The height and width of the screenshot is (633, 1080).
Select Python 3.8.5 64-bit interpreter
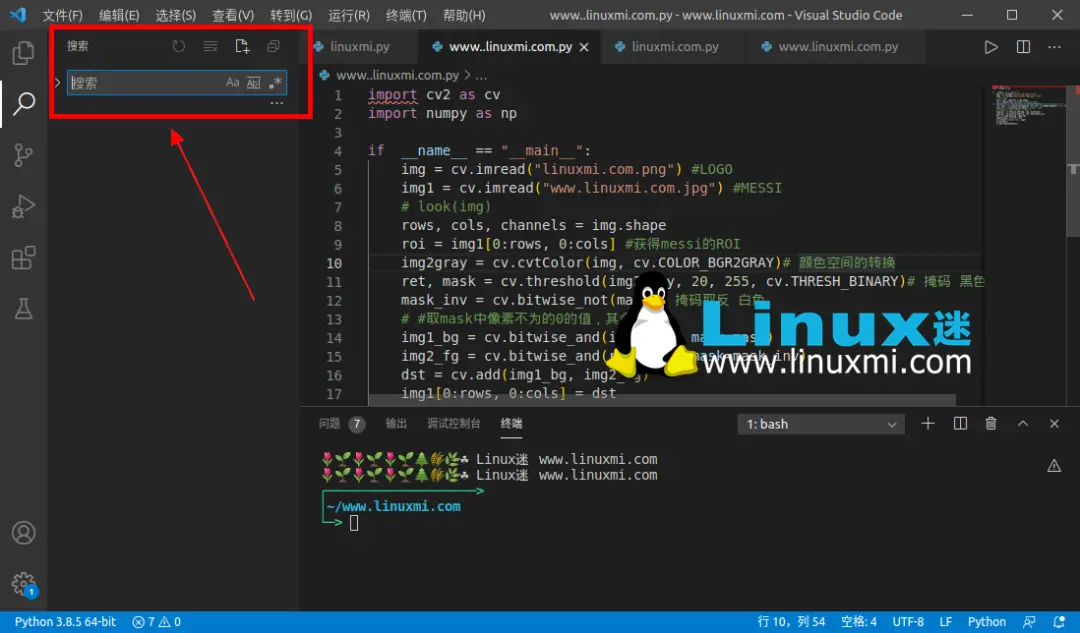tap(65, 622)
